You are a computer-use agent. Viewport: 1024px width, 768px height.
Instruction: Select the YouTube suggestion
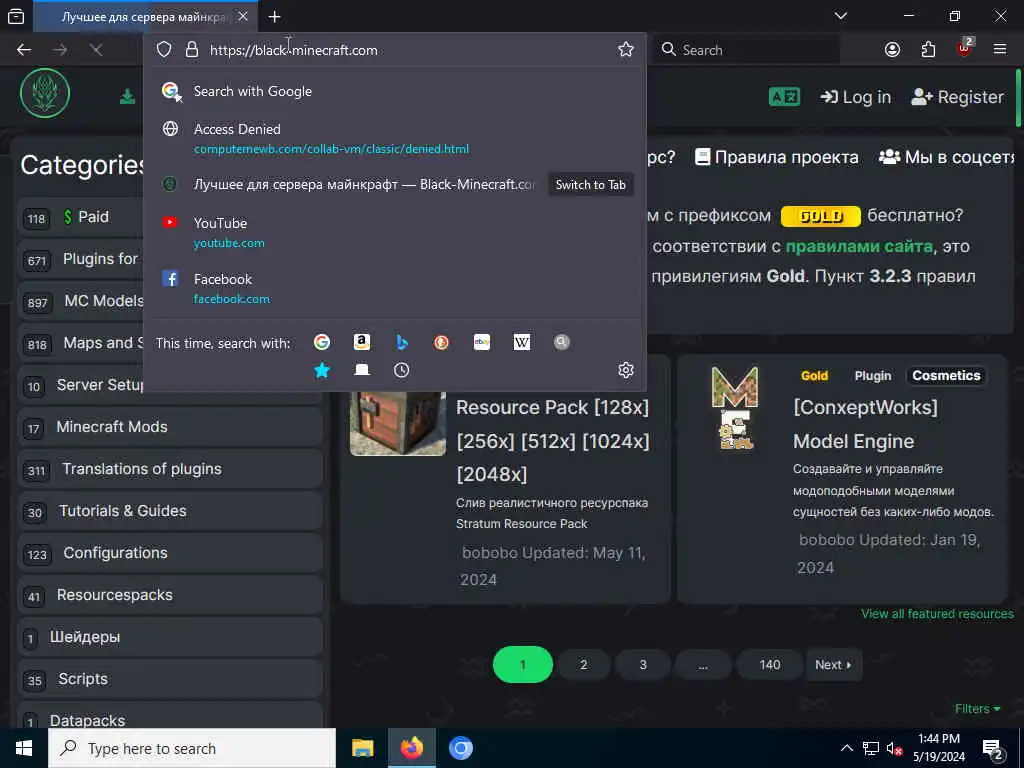click(394, 232)
